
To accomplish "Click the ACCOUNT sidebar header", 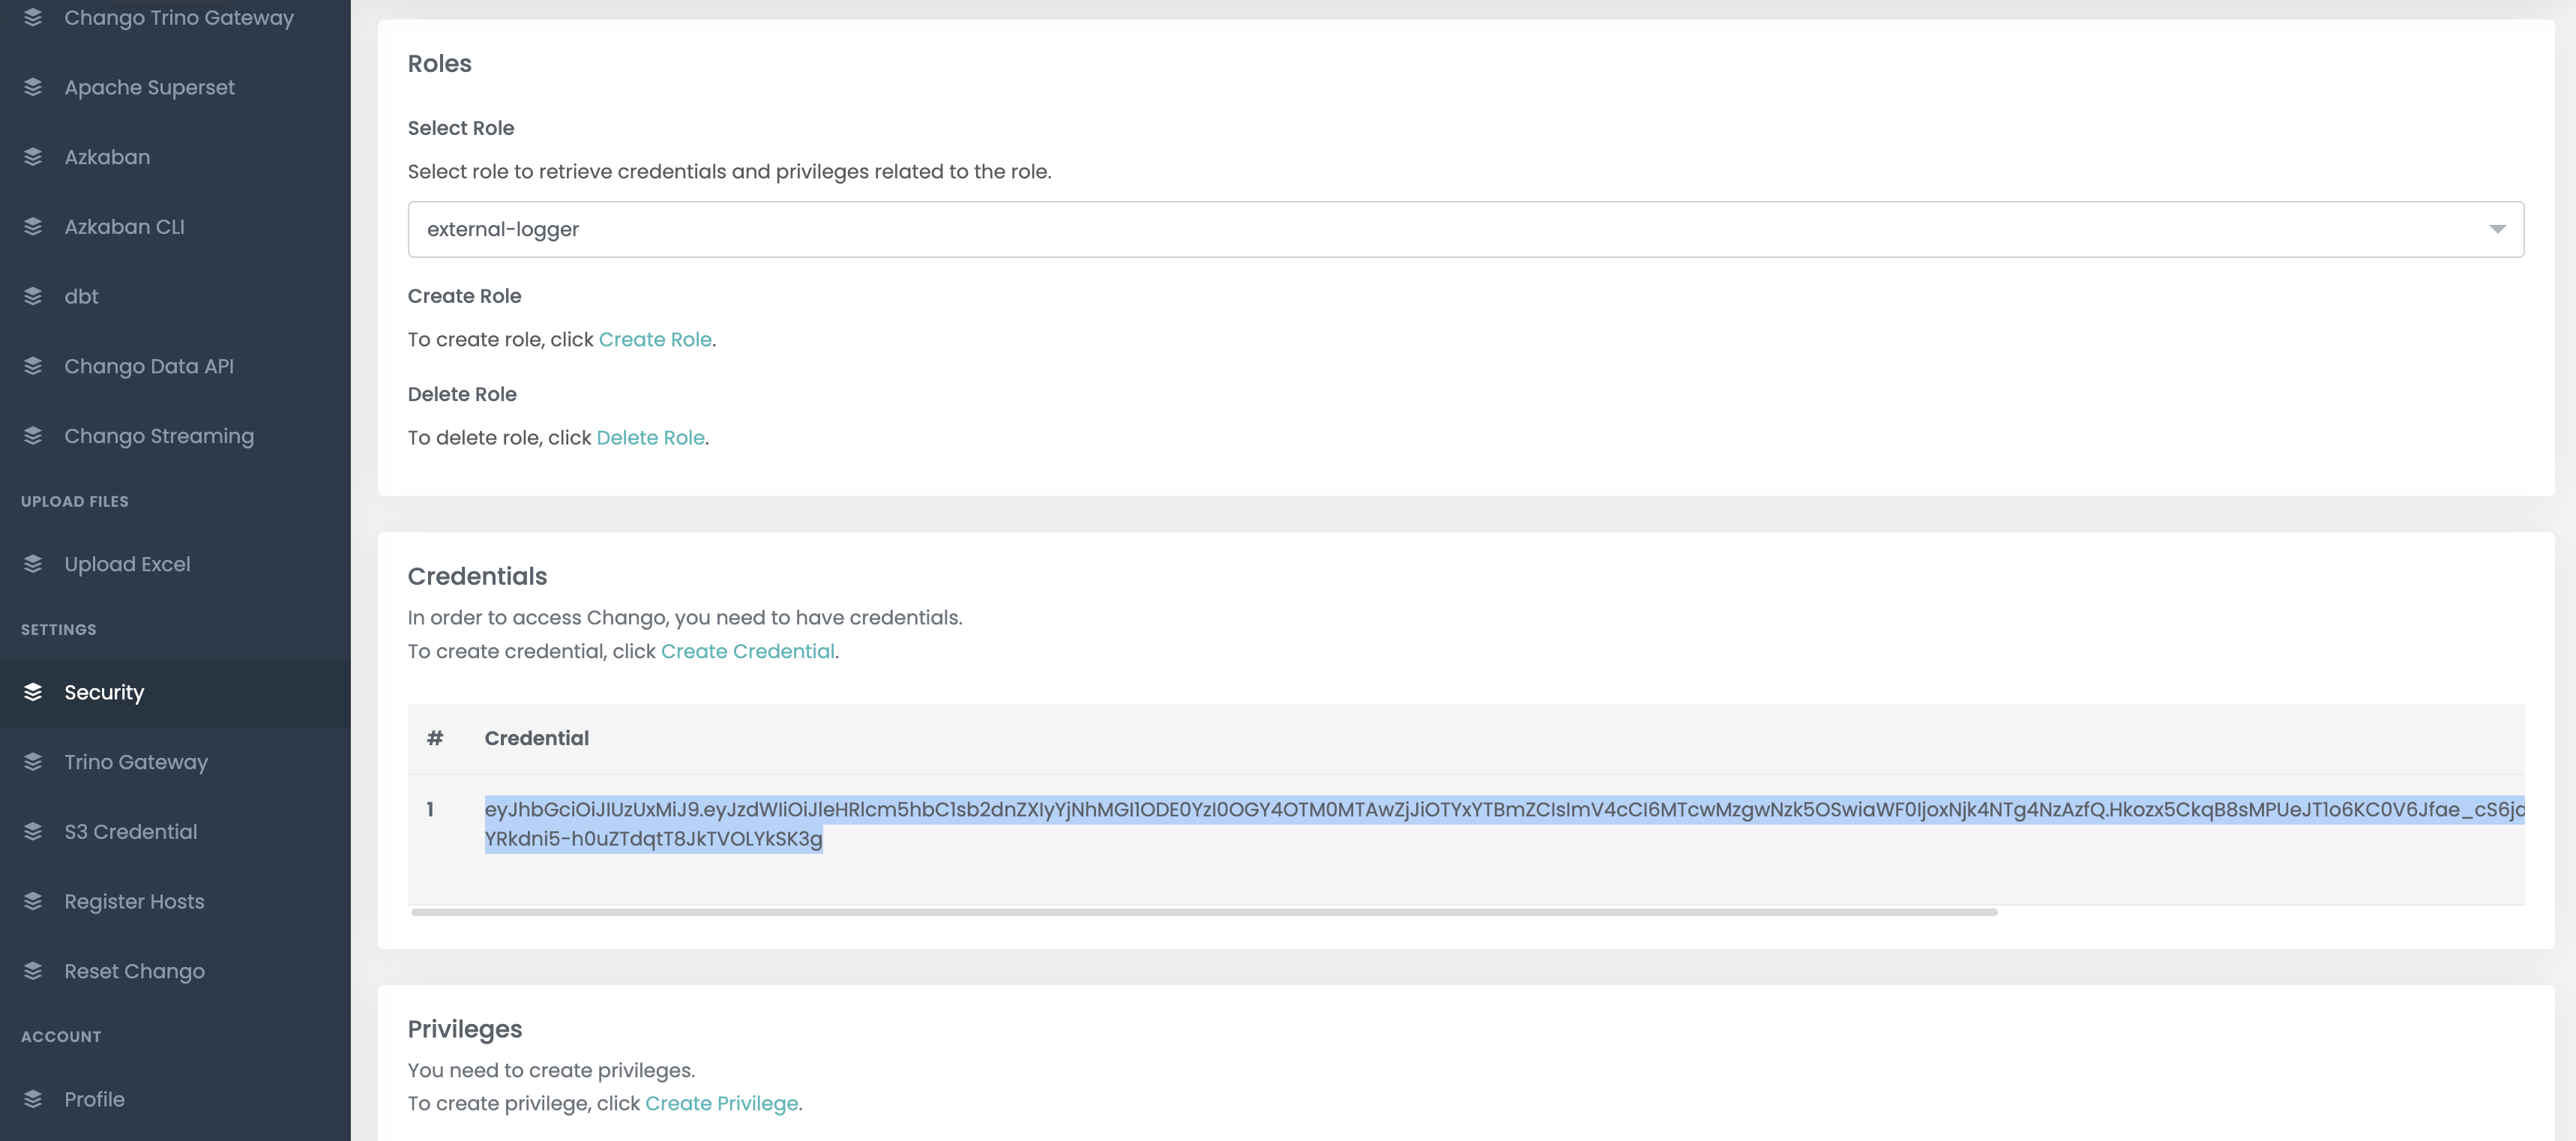I will [x=61, y=1036].
